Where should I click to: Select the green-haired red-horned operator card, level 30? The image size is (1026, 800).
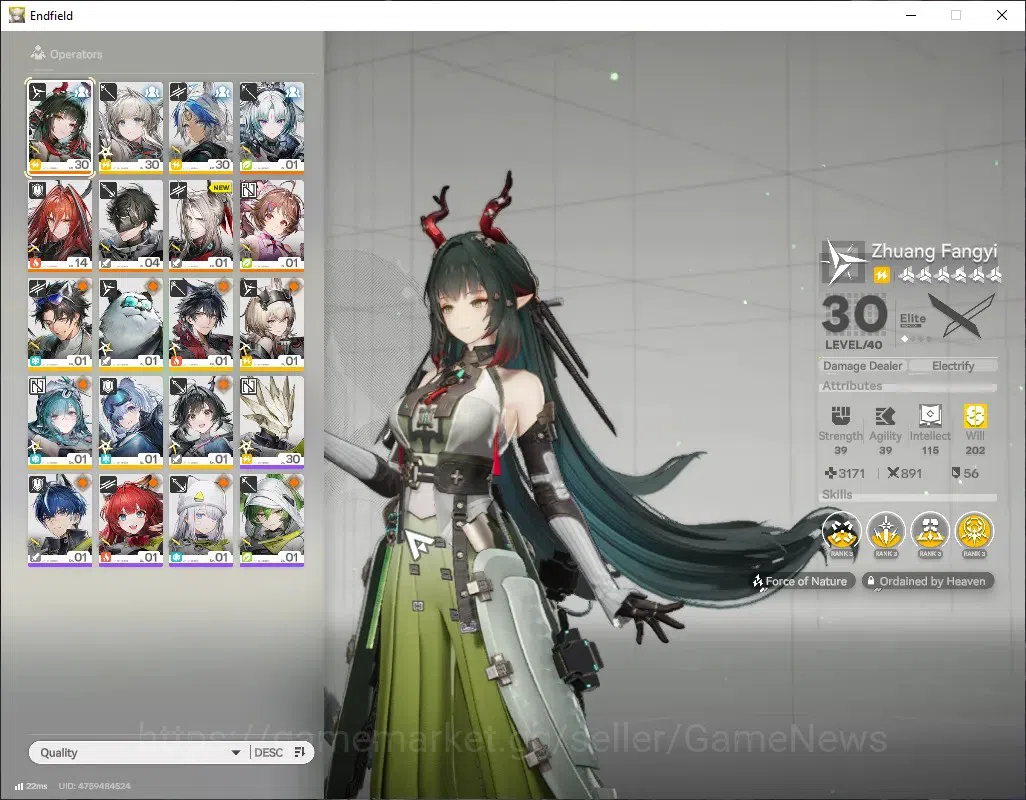60,128
